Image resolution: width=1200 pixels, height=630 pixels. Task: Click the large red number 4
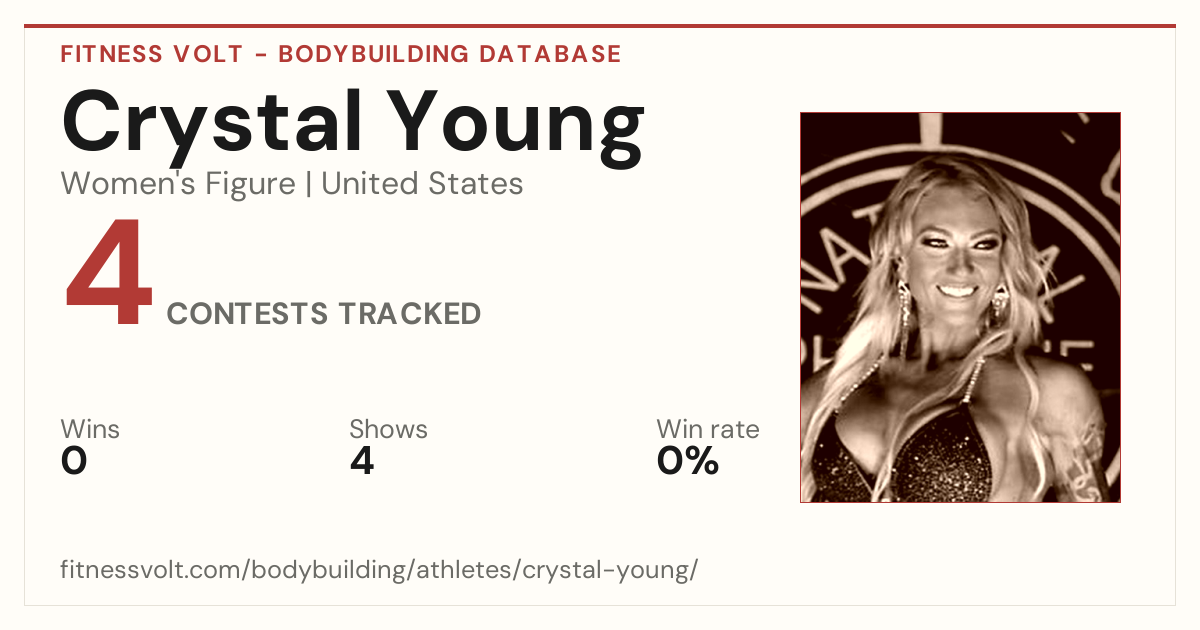coord(109,275)
